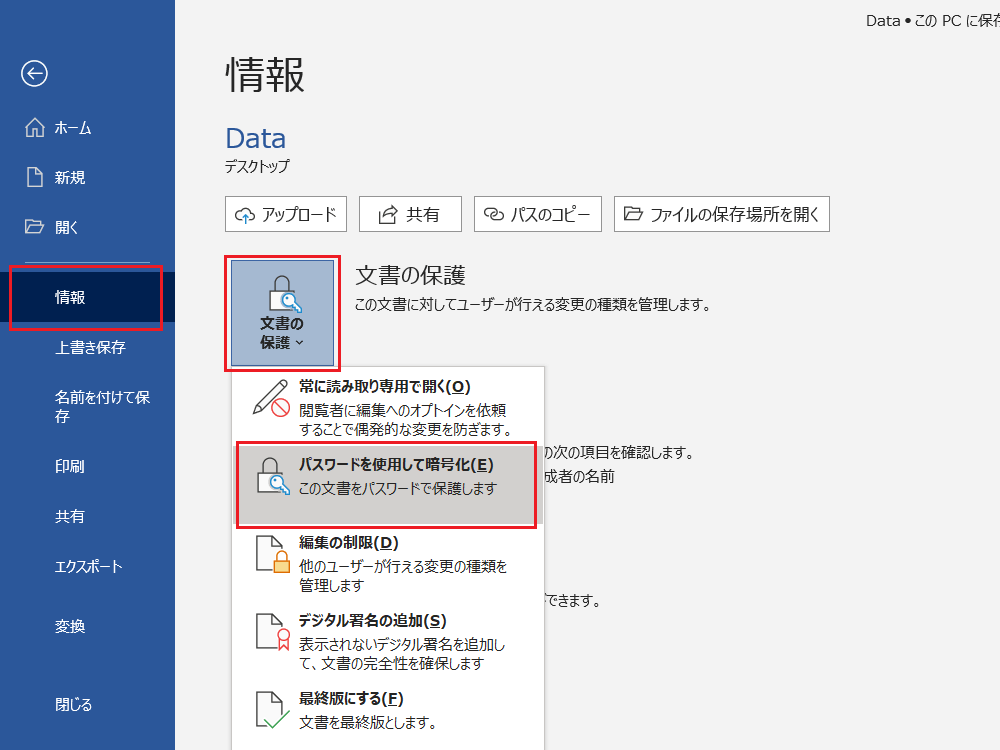This screenshot has height=750, width=1000.
Task: Click the description この文書に対してユーザーが行える変更の種類を管理します
Action: click(x=533, y=305)
